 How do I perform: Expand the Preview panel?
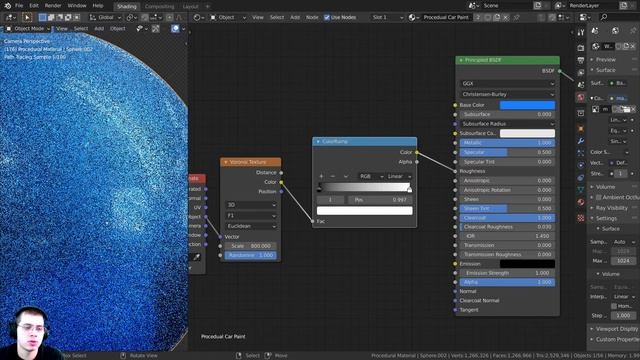605,60
